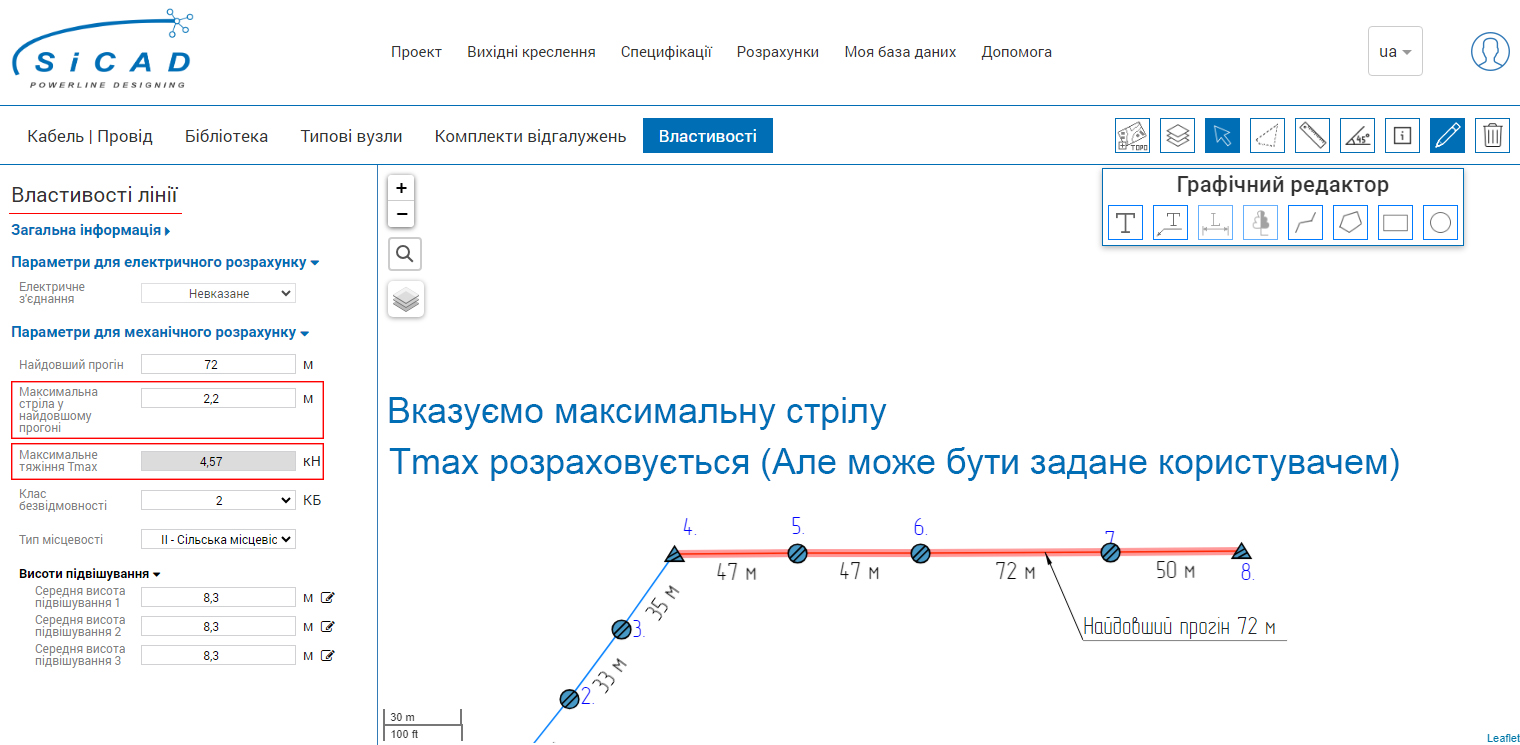The image size is (1520, 745).
Task: Open Тип місцевості dropdown
Action: click(218, 539)
